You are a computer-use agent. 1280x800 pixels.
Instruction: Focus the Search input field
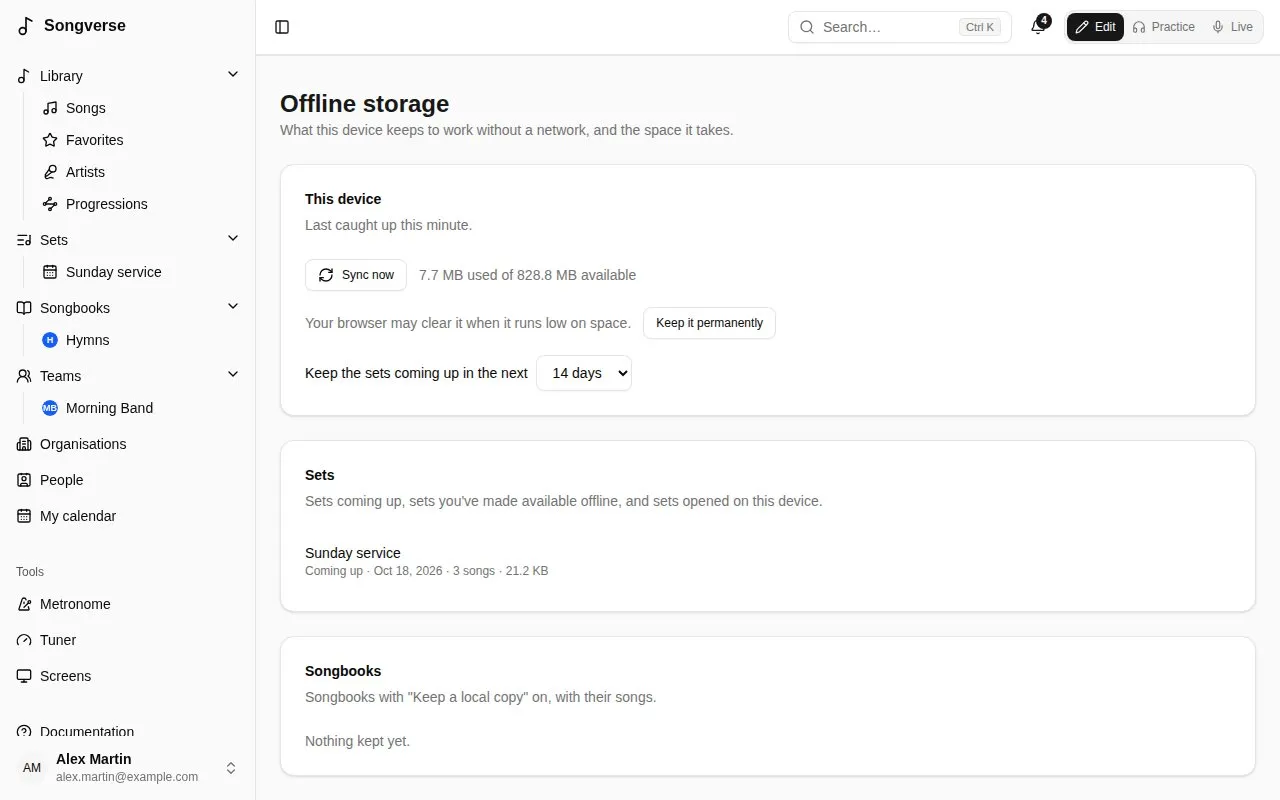(x=900, y=27)
